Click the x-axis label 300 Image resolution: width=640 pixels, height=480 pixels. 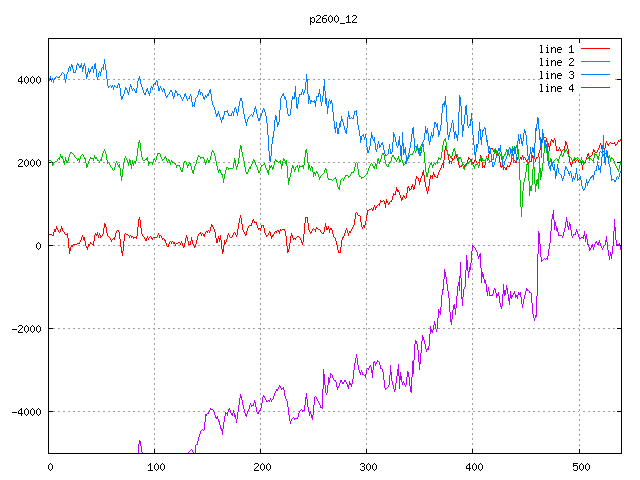tap(368, 467)
